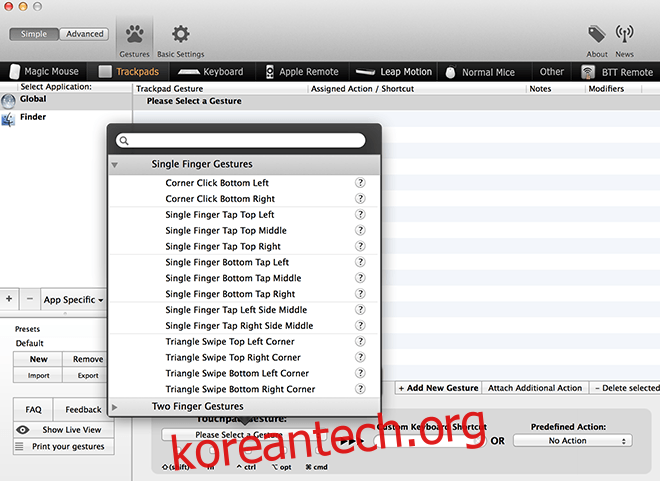This screenshot has height=481, width=660.
Task: Show help for Single Finger Bottom Tap Middle
Action: point(360,278)
